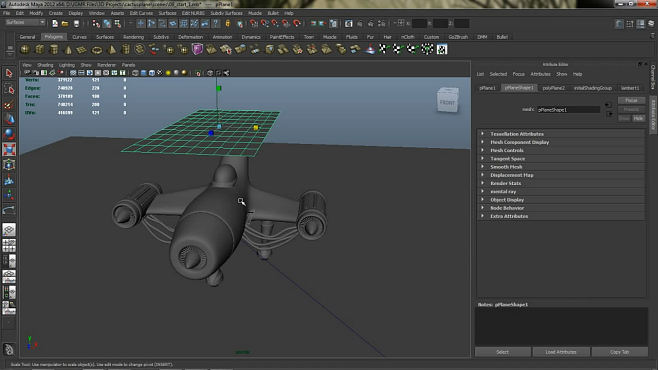The height and width of the screenshot is (370, 658).
Task: Click the Copy Tab button
Action: 620,352
